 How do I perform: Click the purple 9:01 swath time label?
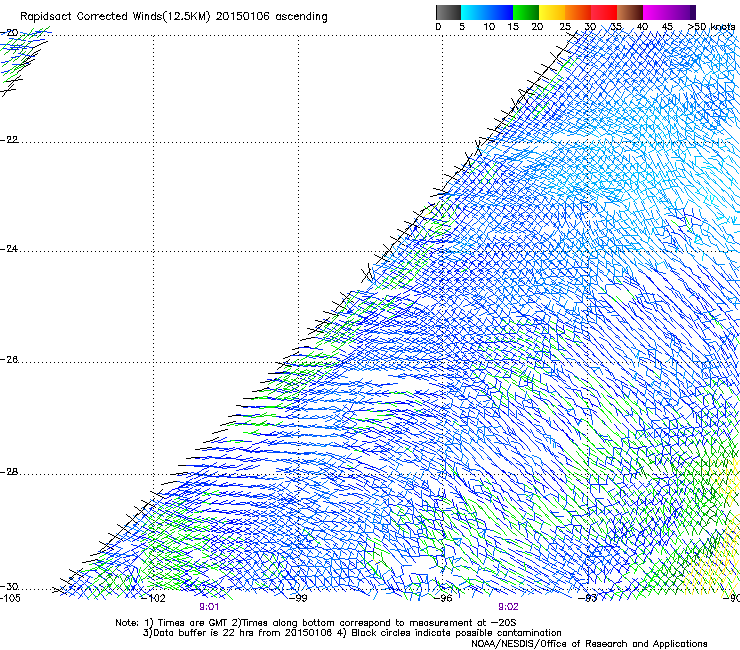[x=209, y=607]
